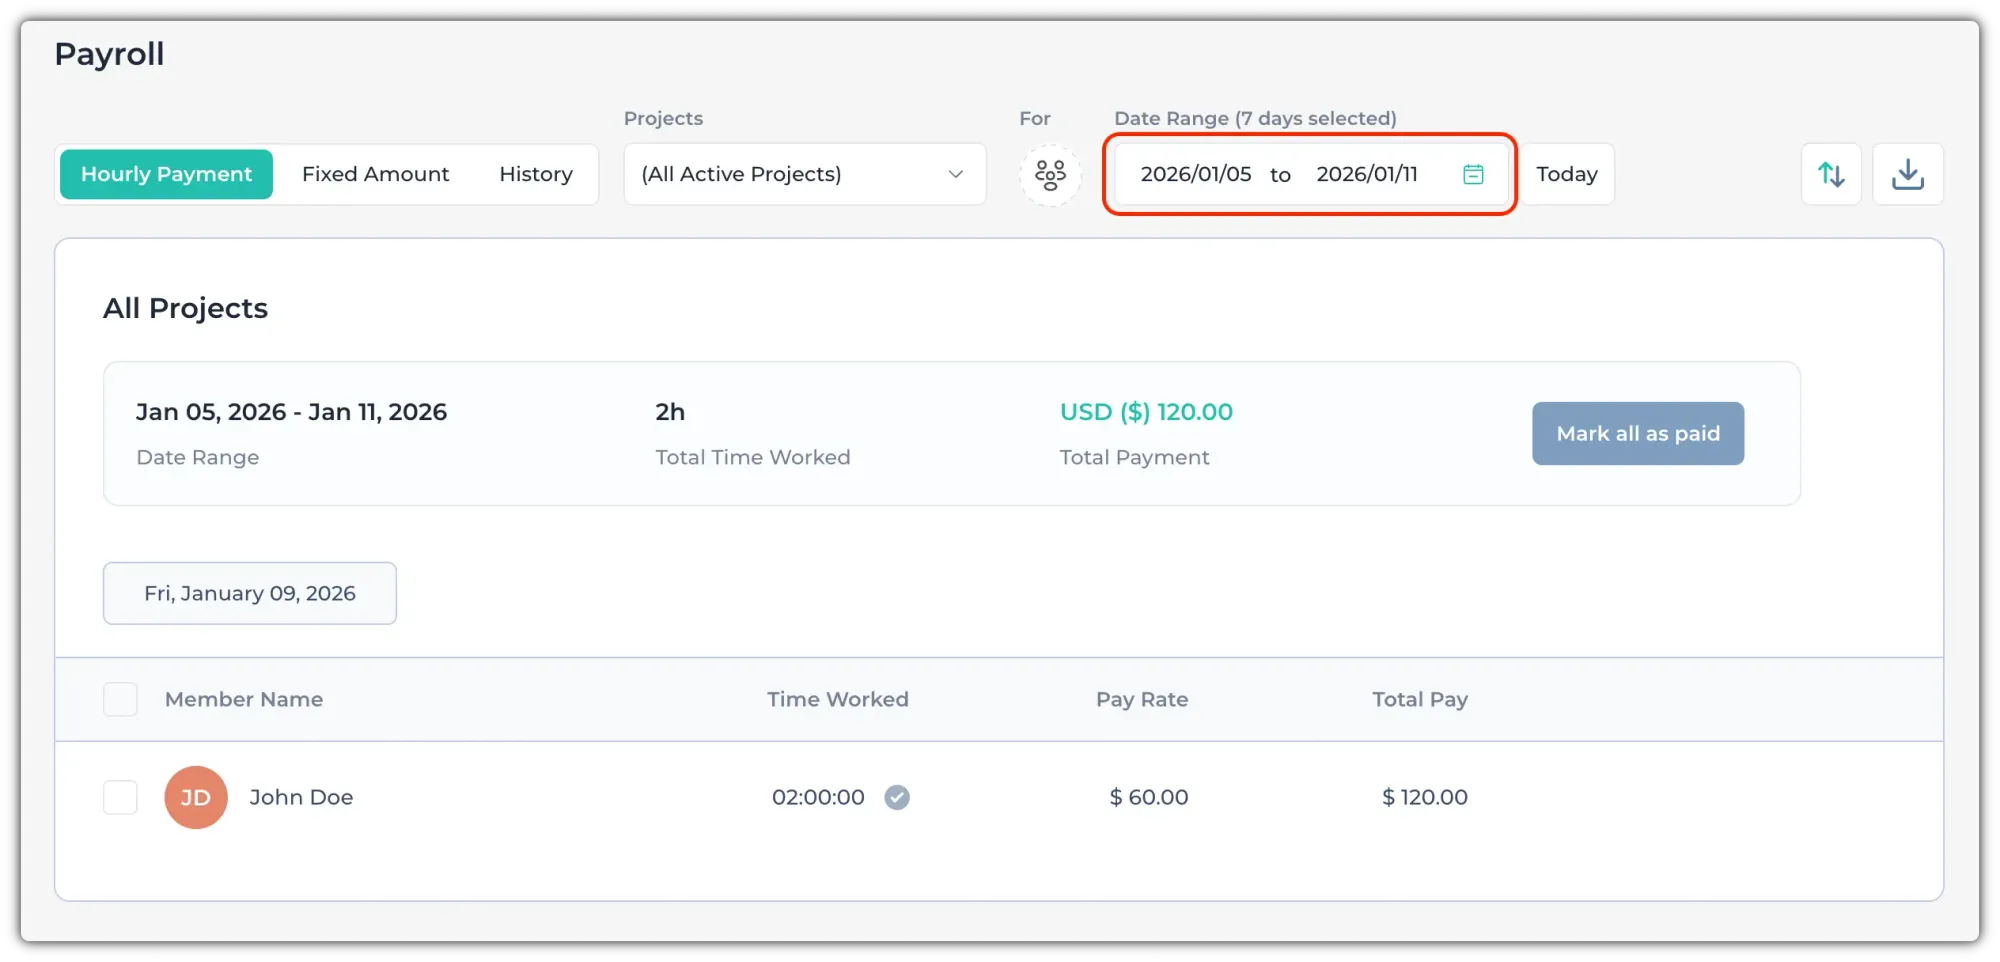Click the start date 2026/01/05 field
The image size is (2000, 962).
click(x=1195, y=175)
